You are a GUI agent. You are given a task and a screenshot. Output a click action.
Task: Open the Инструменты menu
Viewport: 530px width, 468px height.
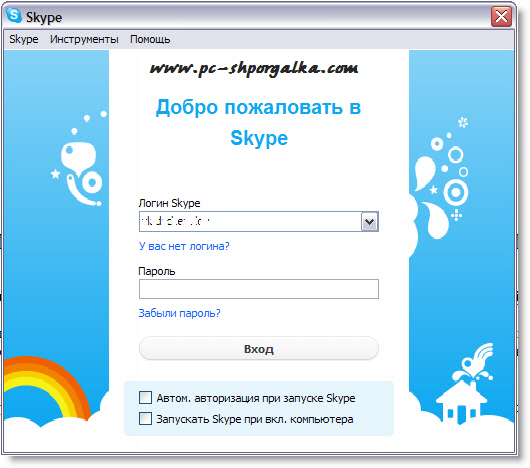point(84,39)
